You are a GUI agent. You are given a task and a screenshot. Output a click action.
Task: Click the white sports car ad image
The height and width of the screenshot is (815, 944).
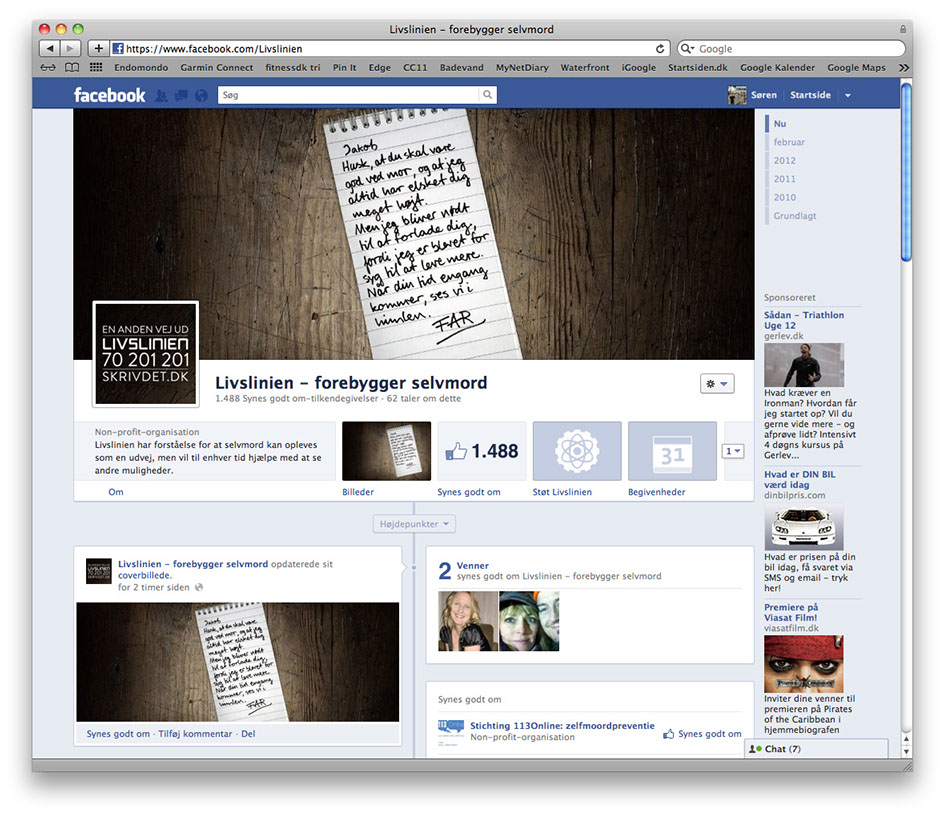pos(804,527)
